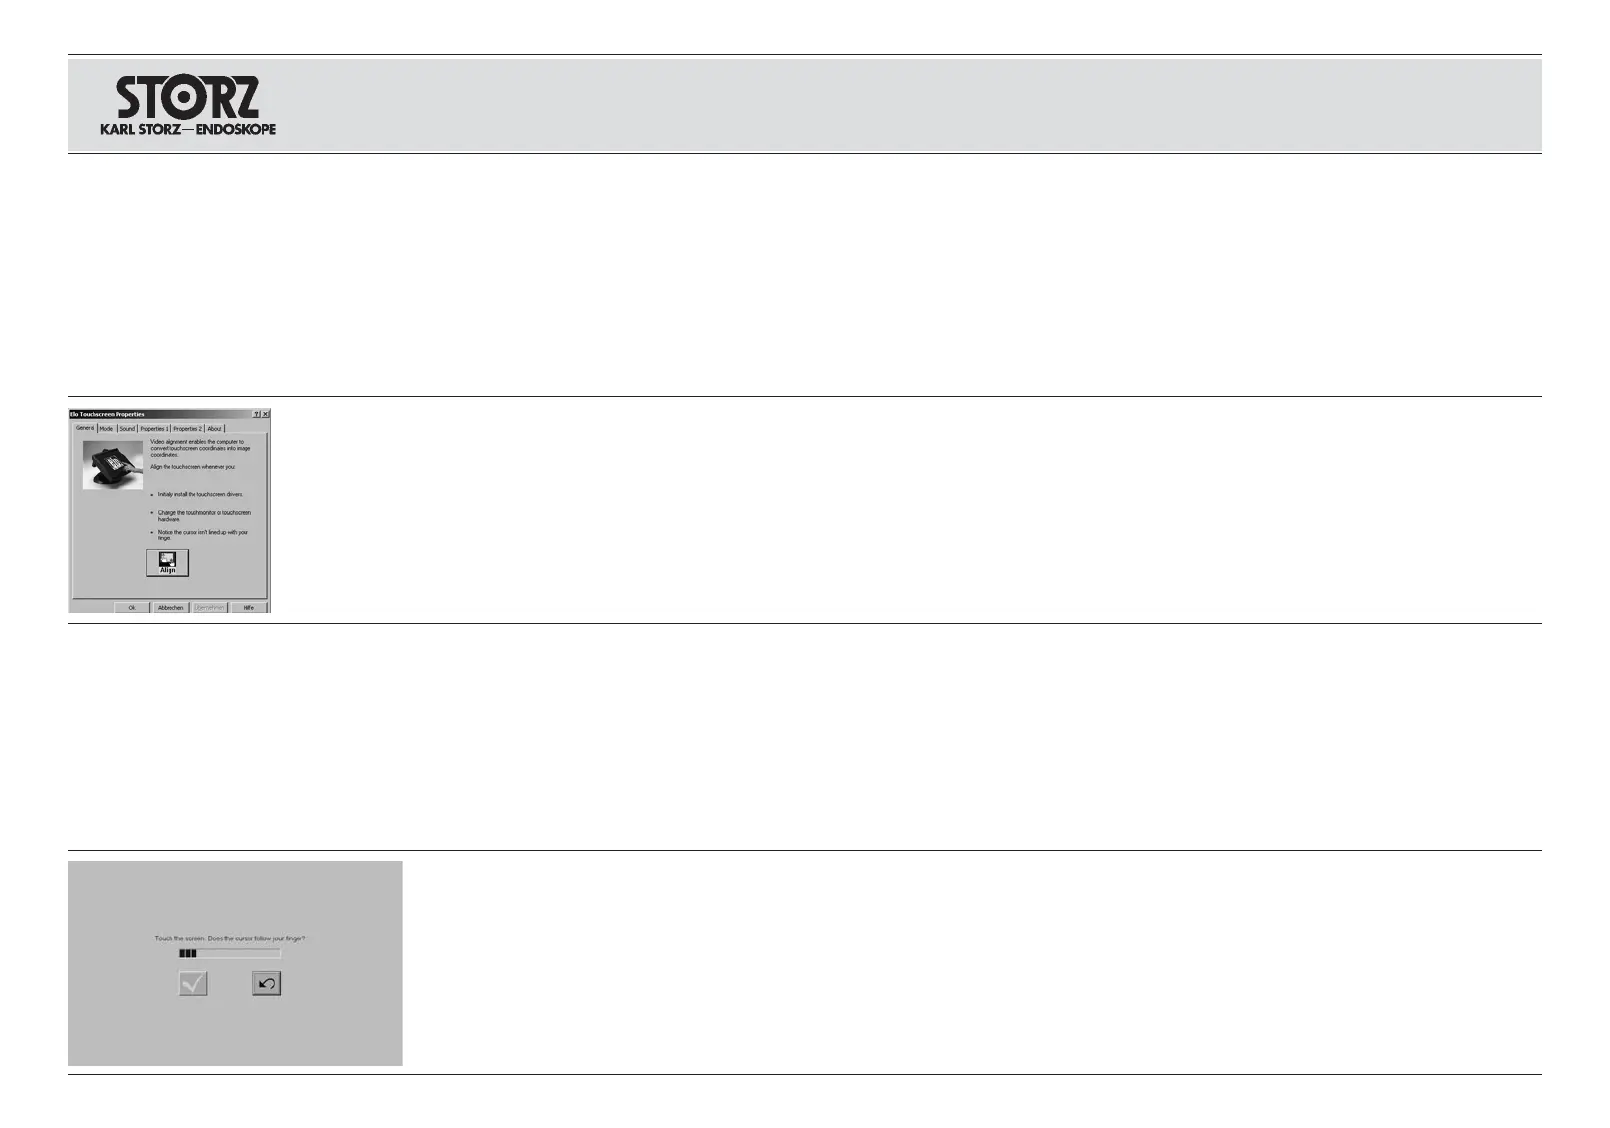Image resolution: width=1610 pixels, height=1128 pixels.
Task: Click the Hilfe help button
Action: pyautogui.click(x=249, y=607)
